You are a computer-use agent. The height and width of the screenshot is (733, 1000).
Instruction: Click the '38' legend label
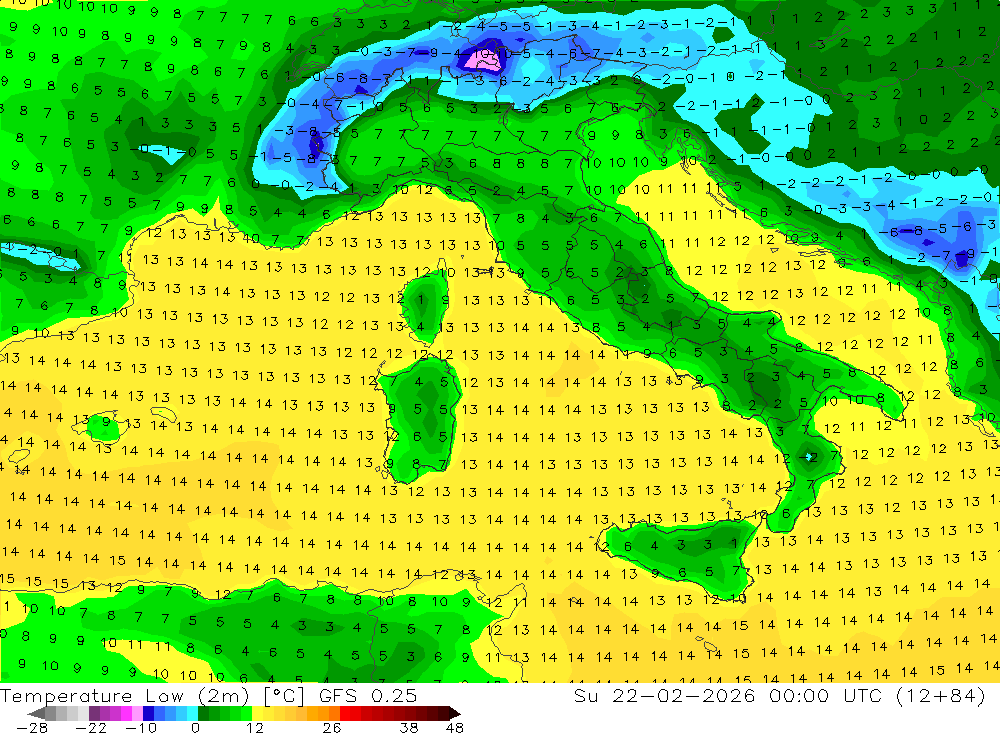408,728
